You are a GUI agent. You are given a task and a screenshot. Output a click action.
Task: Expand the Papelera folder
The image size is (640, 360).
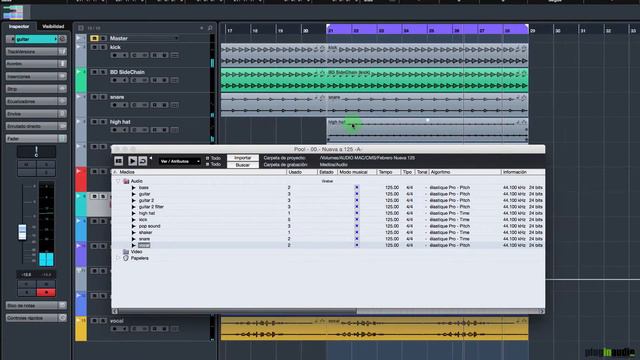pyautogui.click(x=118, y=258)
